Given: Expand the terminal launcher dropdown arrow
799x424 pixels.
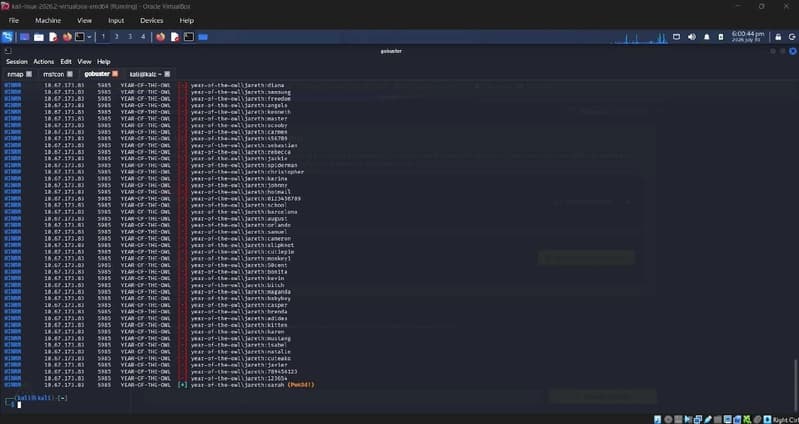Looking at the screenshot, I should click(x=89, y=37).
